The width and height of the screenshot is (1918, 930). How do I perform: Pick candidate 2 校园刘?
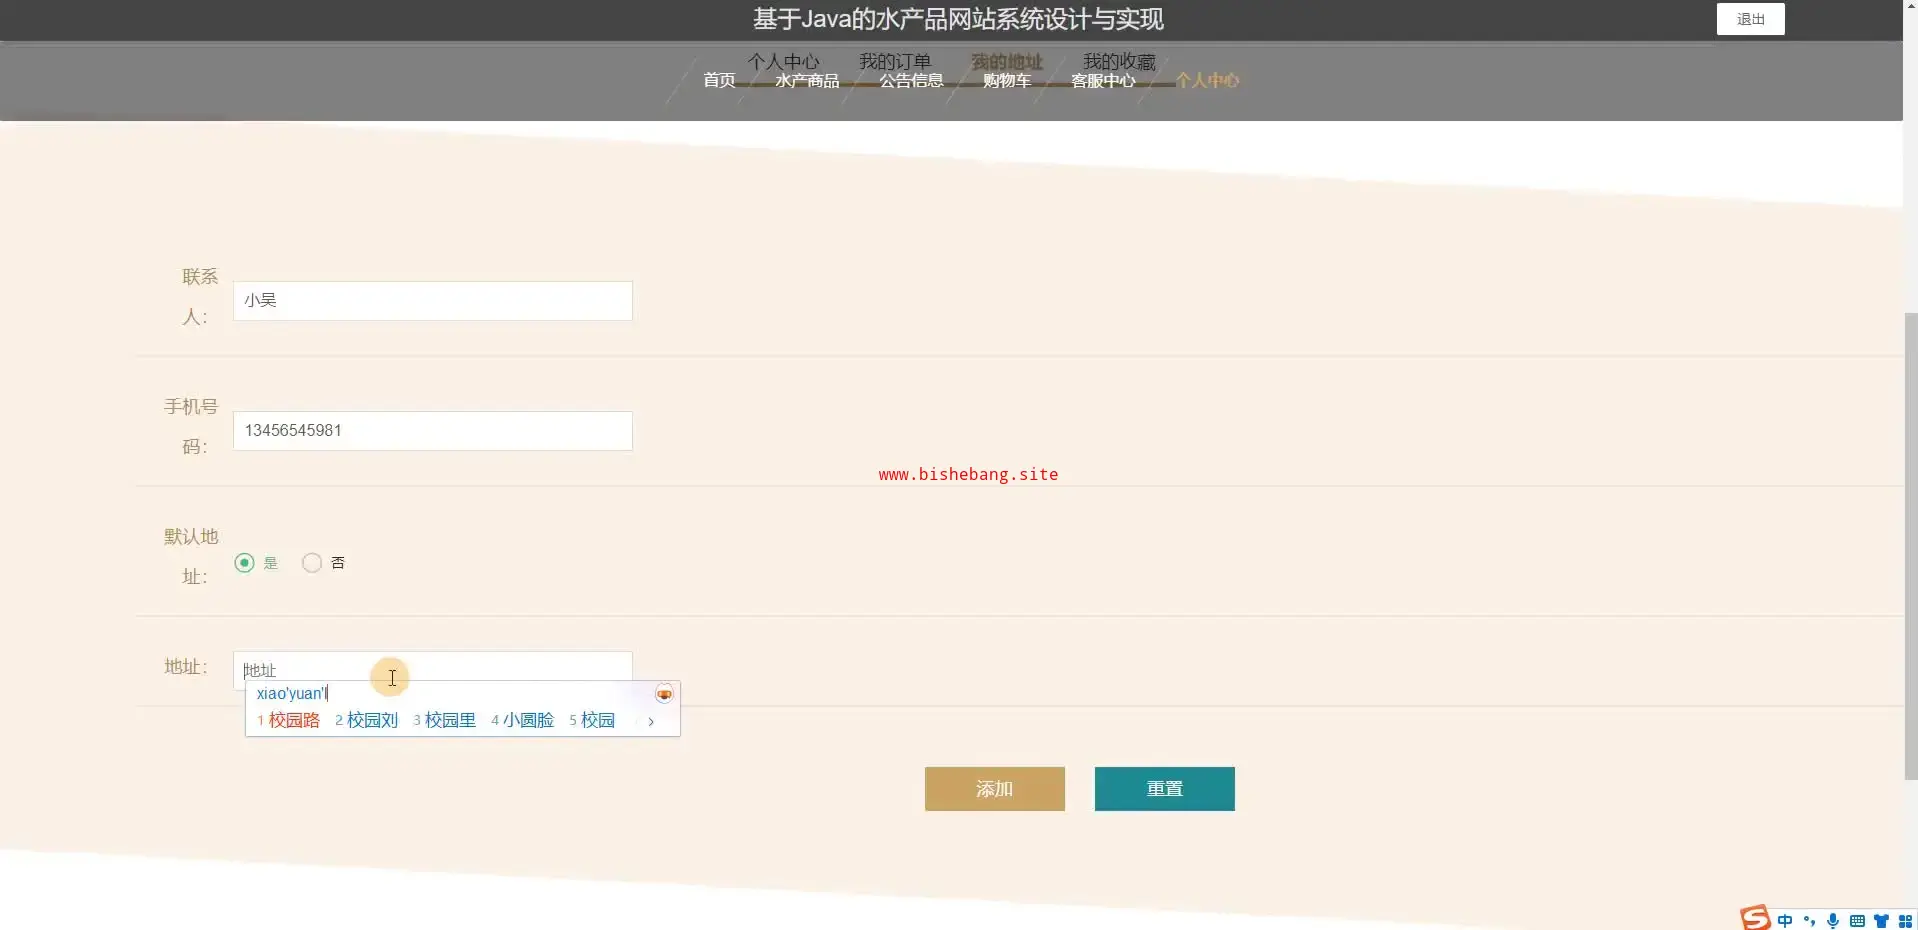(367, 720)
